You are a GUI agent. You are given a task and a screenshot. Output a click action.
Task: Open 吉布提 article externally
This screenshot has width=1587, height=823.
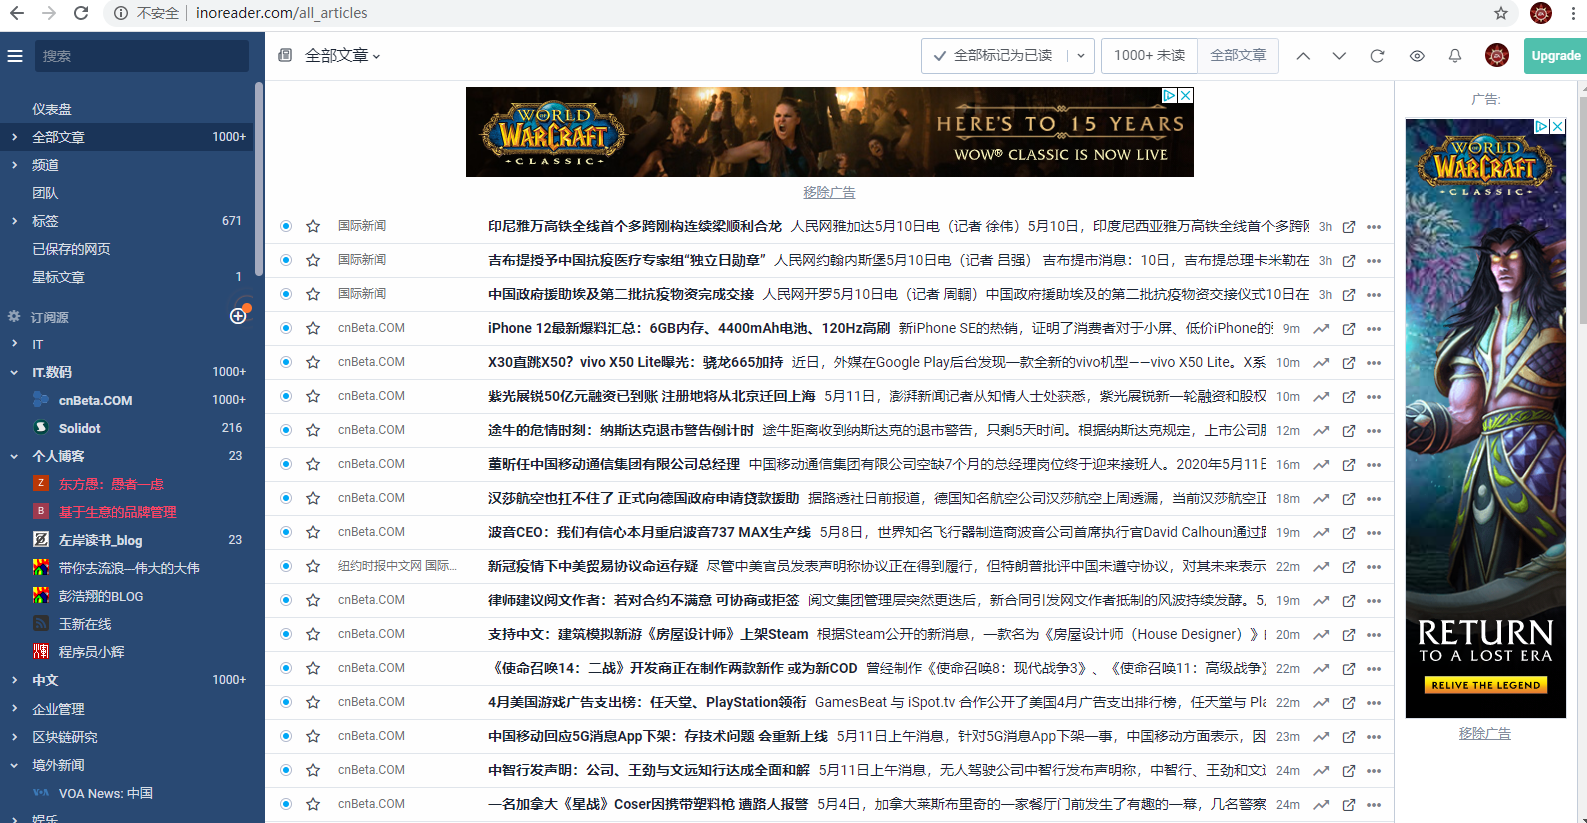1349,261
